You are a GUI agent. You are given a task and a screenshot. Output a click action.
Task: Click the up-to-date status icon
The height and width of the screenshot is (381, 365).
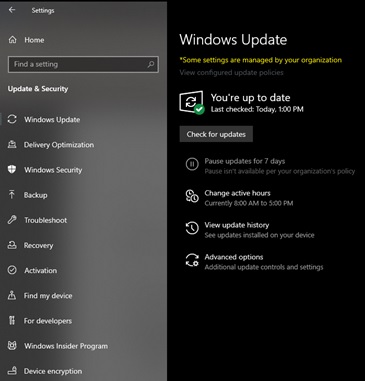pyautogui.click(x=192, y=102)
